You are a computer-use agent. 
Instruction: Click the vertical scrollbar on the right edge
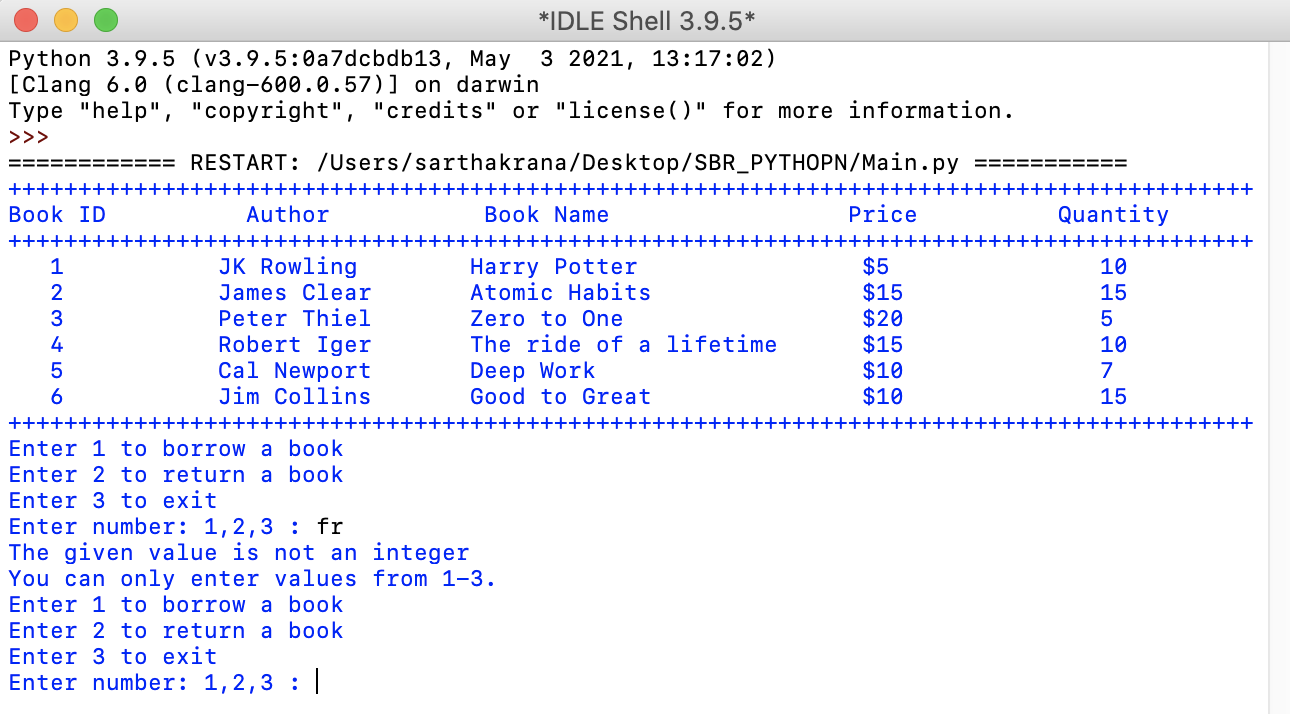pos(1279,377)
